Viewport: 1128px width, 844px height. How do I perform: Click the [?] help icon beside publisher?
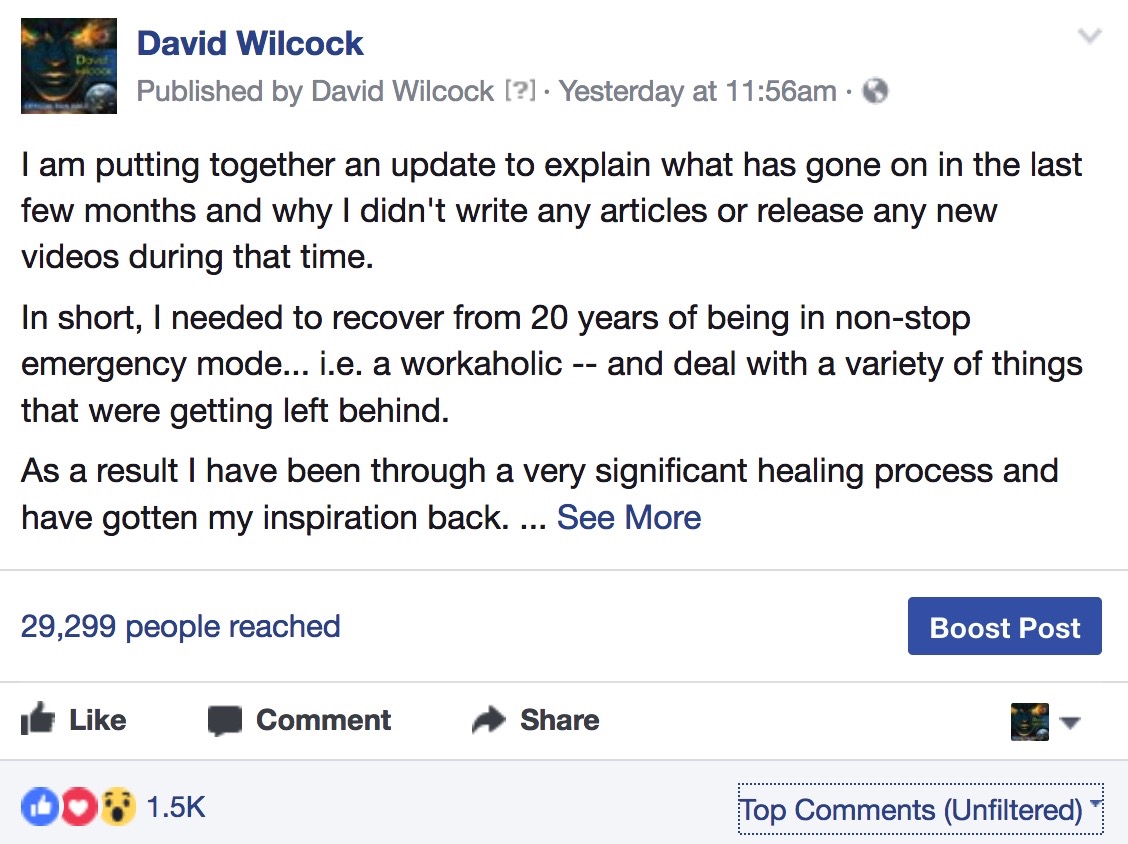tap(520, 91)
